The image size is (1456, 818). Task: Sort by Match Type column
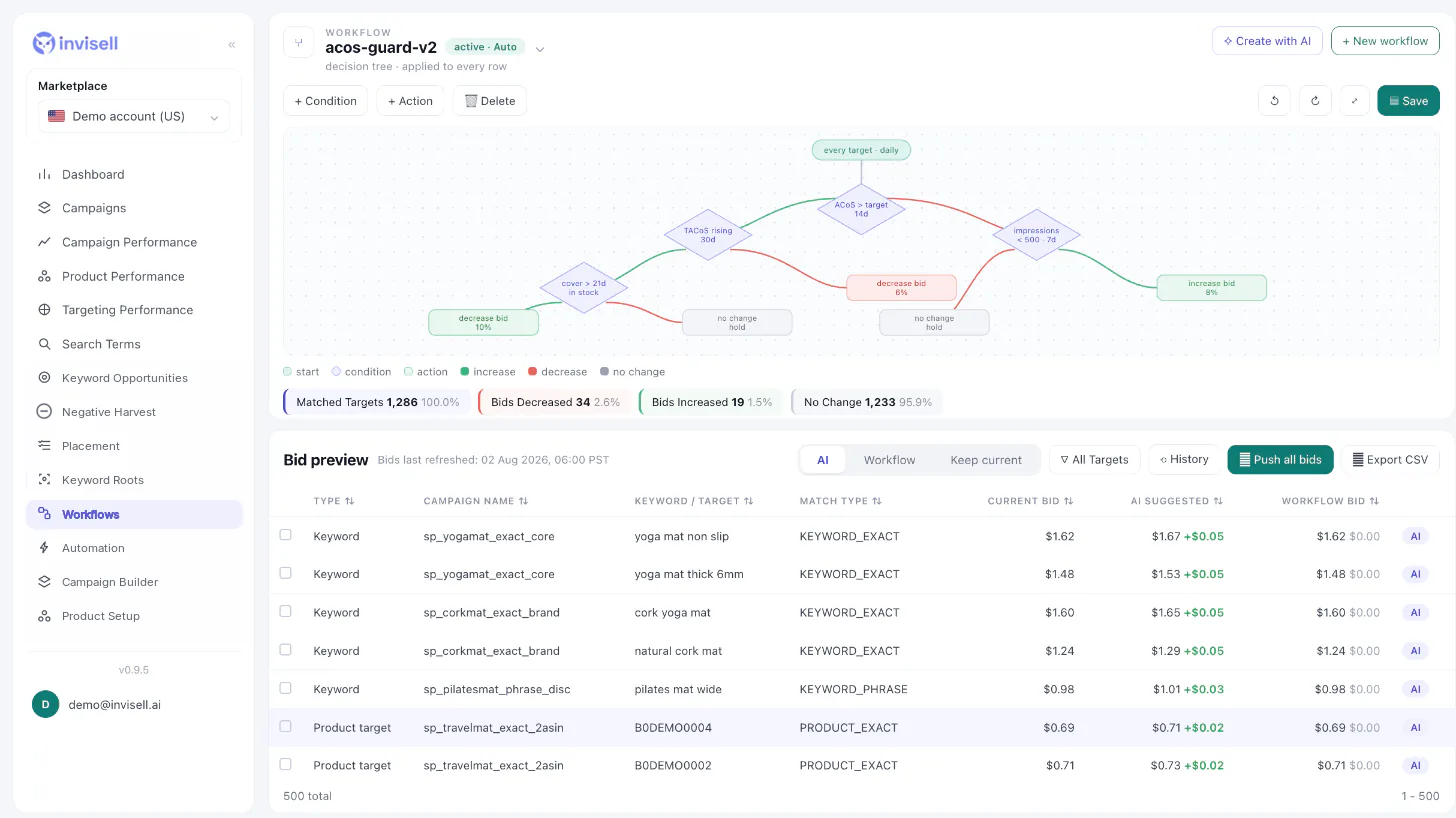(841, 501)
